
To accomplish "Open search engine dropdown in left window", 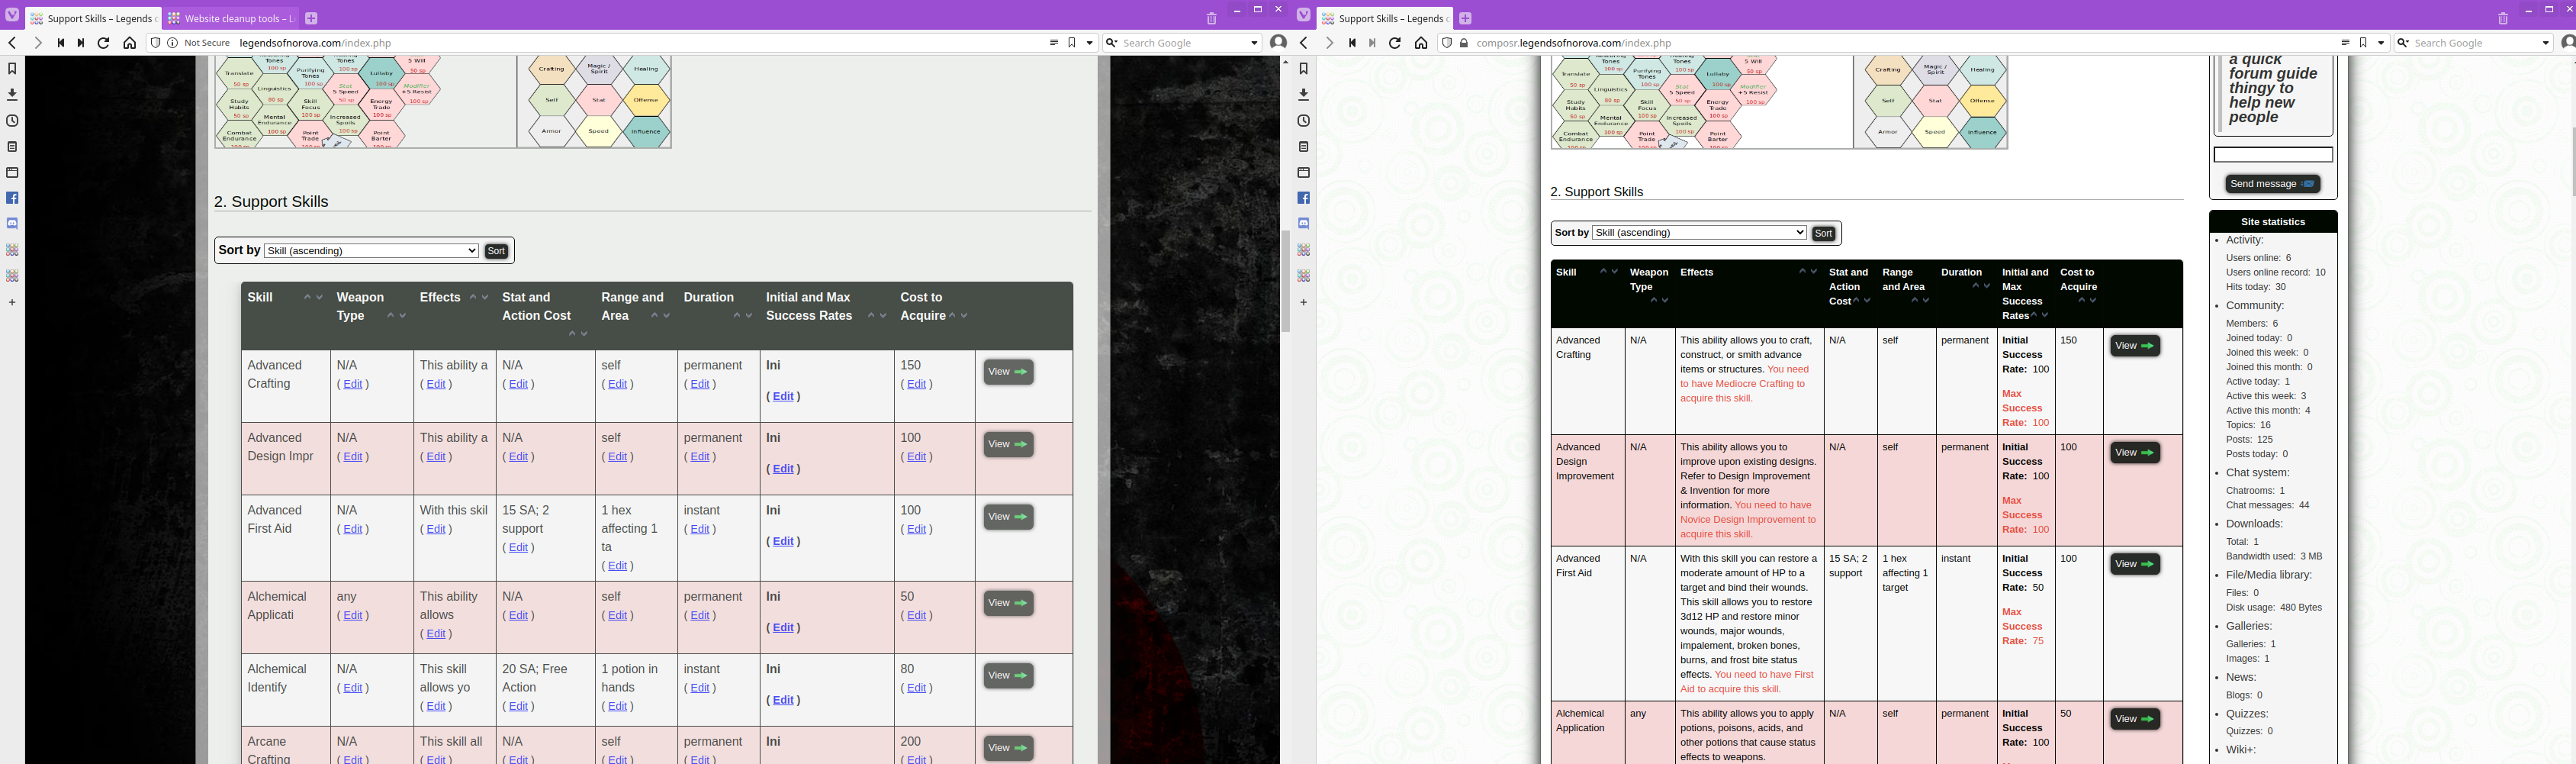I will (1254, 43).
